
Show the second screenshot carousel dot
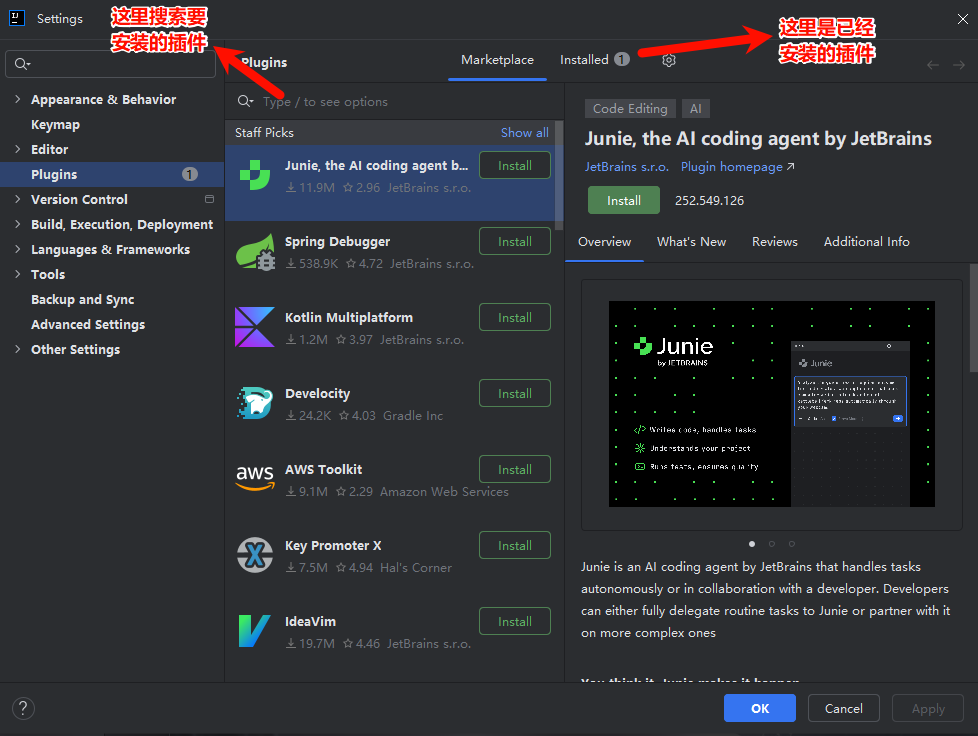[772, 544]
